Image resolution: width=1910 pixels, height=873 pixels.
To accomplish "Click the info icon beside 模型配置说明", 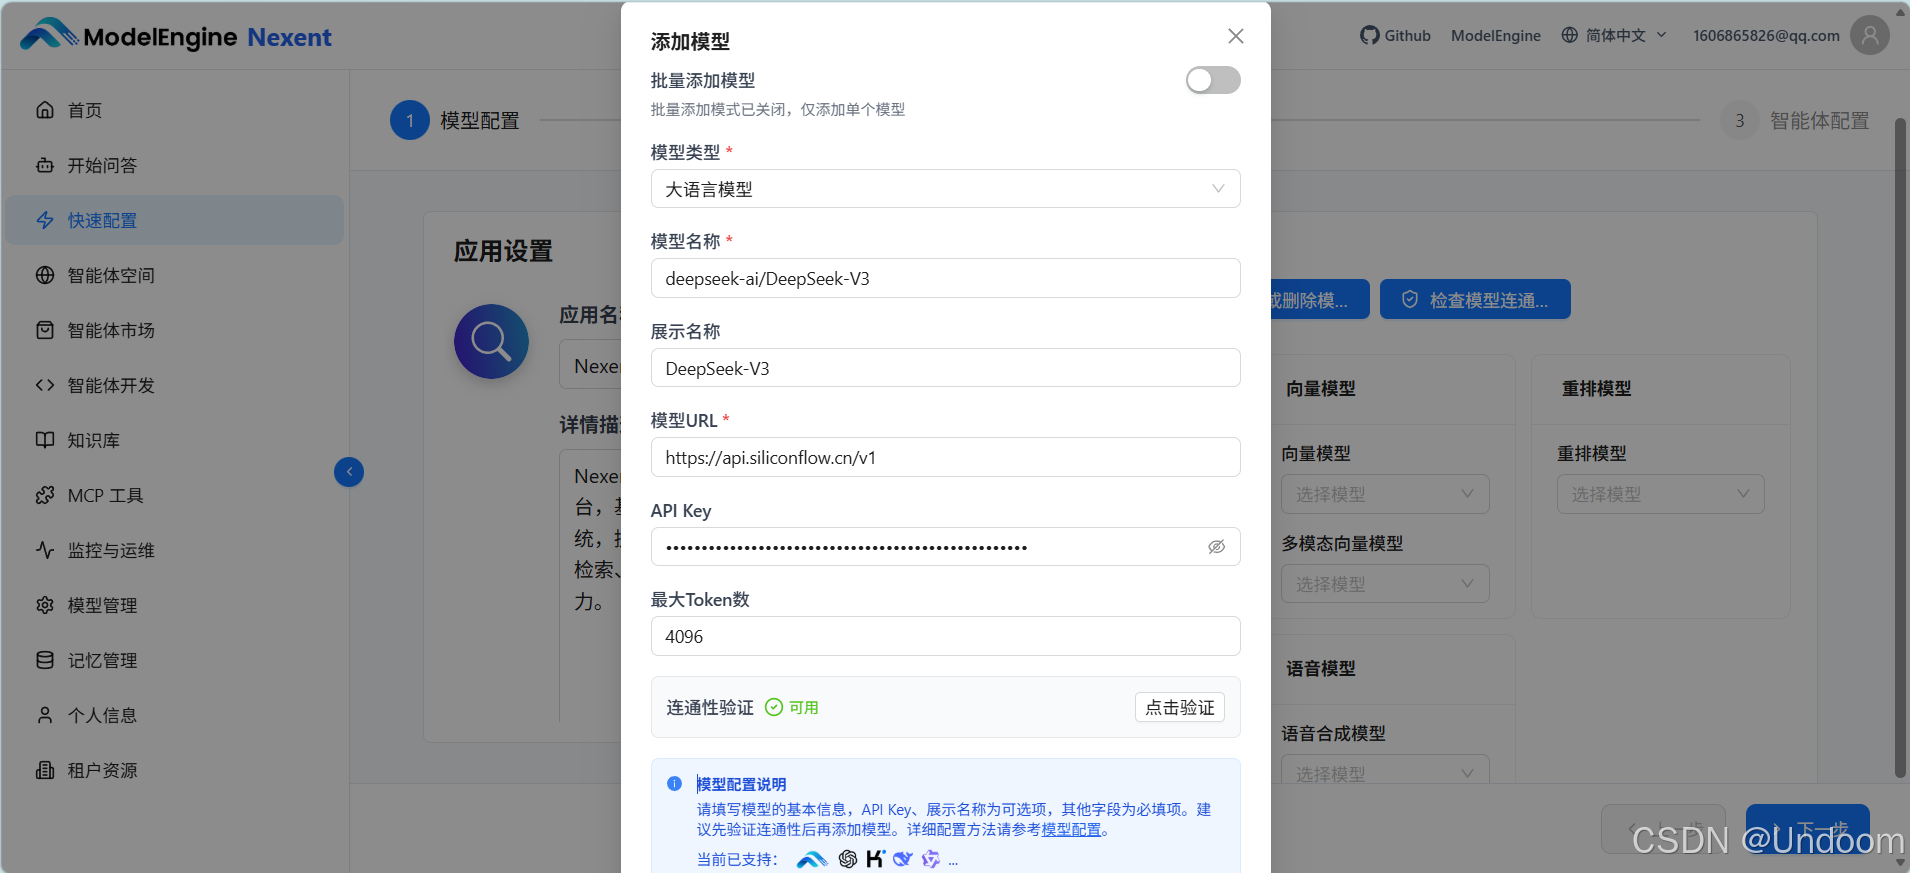I will [x=674, y=784].
